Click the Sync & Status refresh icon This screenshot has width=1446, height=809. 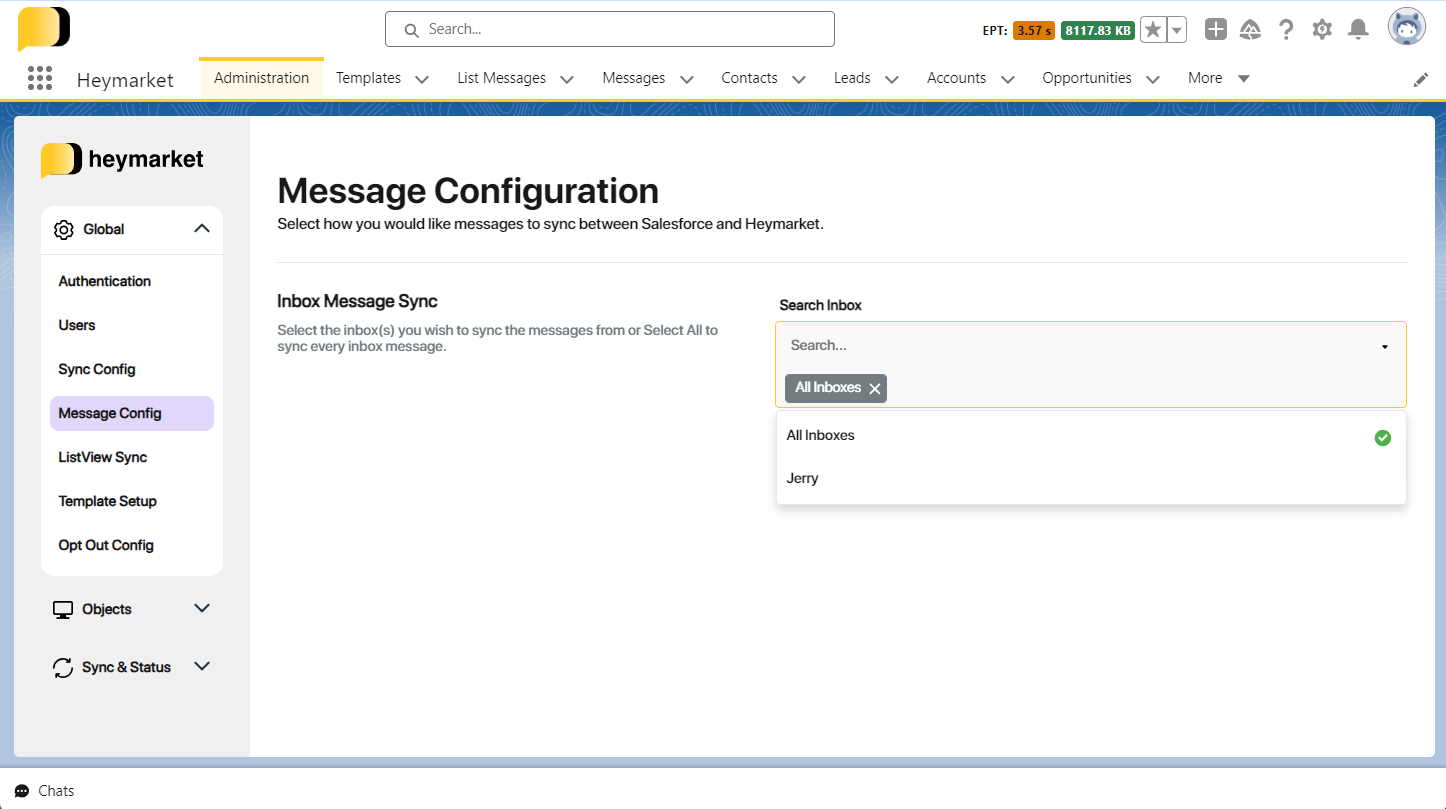tap(63, 668)
